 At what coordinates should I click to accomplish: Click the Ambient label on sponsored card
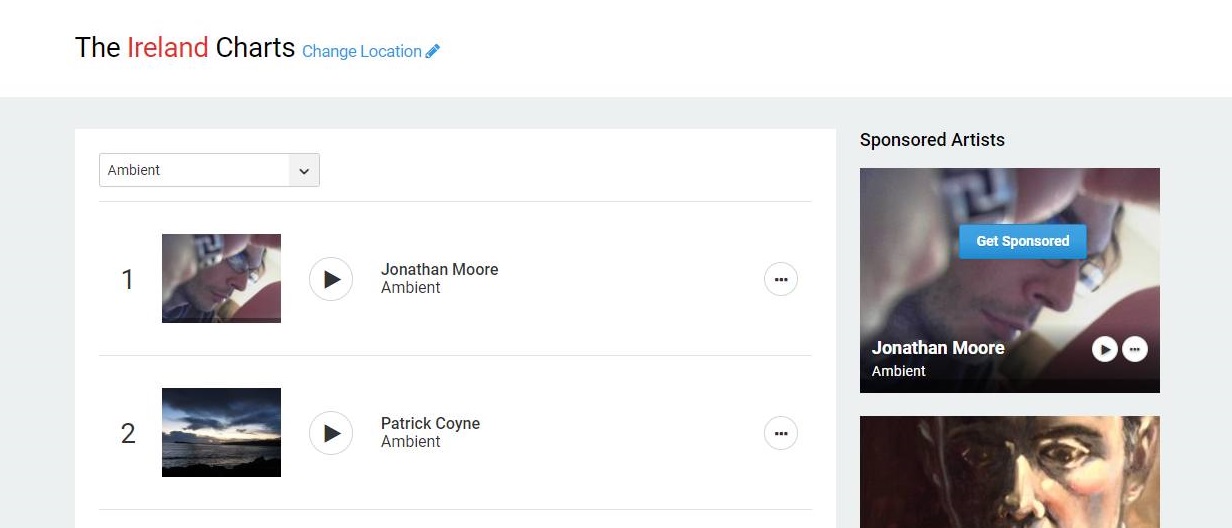(x=898, y=371)
